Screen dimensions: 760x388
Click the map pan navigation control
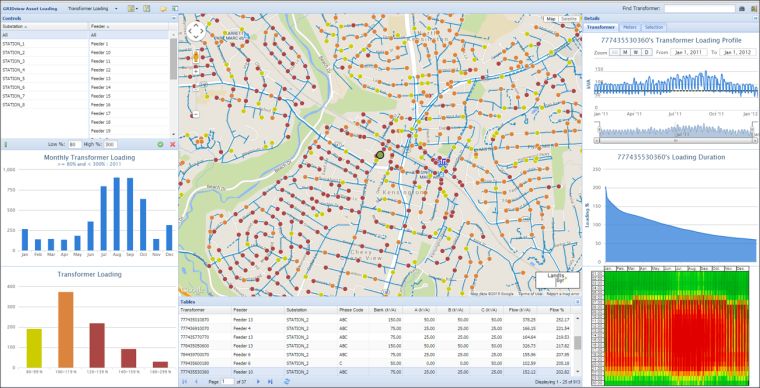click(x=196, y=31)
